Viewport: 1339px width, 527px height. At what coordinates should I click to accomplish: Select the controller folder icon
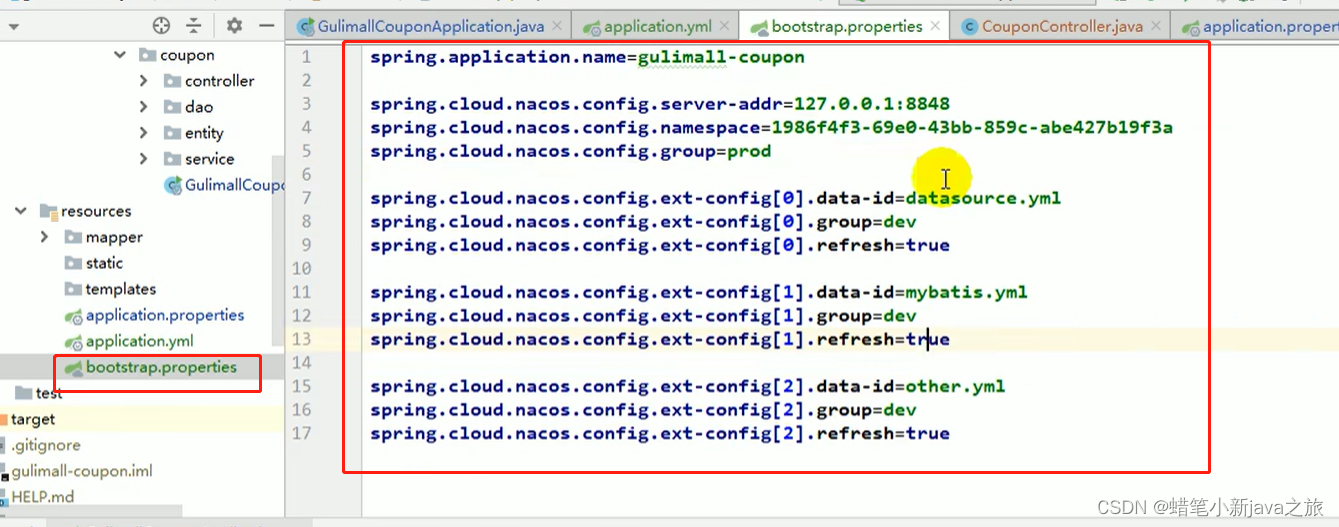pyautogui.click(x=172, y=81)
